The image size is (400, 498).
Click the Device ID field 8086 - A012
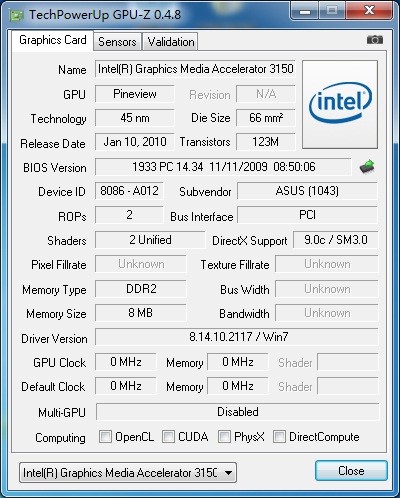(x=129, y=191)
